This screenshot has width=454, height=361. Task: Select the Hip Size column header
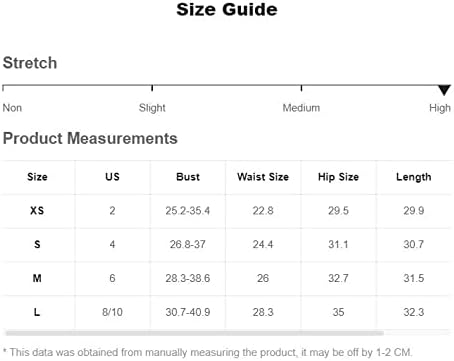click(x=338, y=177)
